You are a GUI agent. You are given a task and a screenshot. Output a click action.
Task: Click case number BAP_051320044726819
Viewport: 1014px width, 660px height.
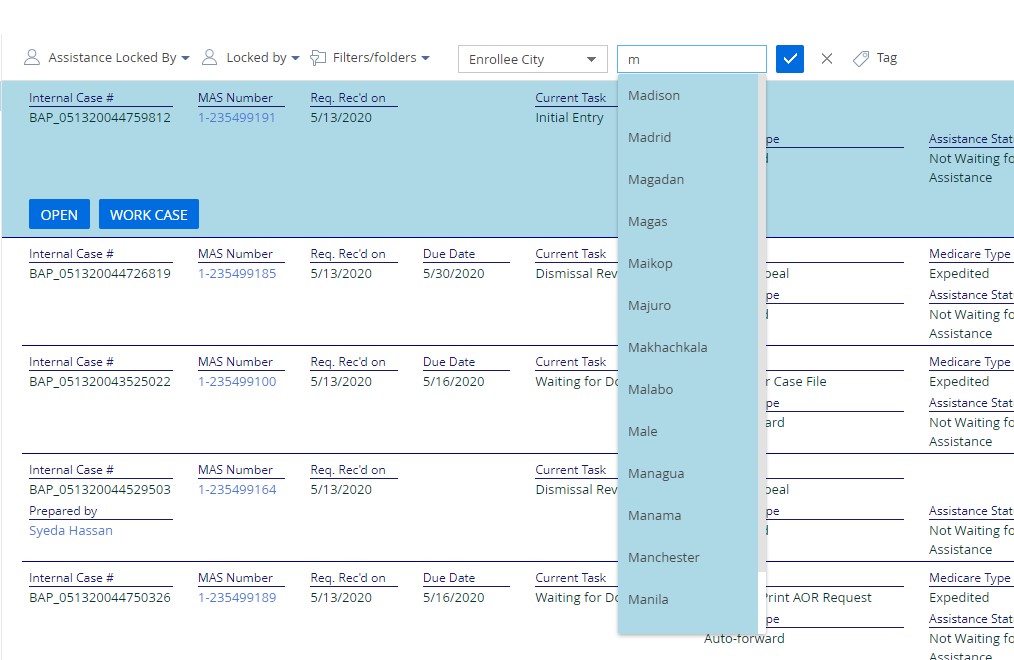click(100, 273)
